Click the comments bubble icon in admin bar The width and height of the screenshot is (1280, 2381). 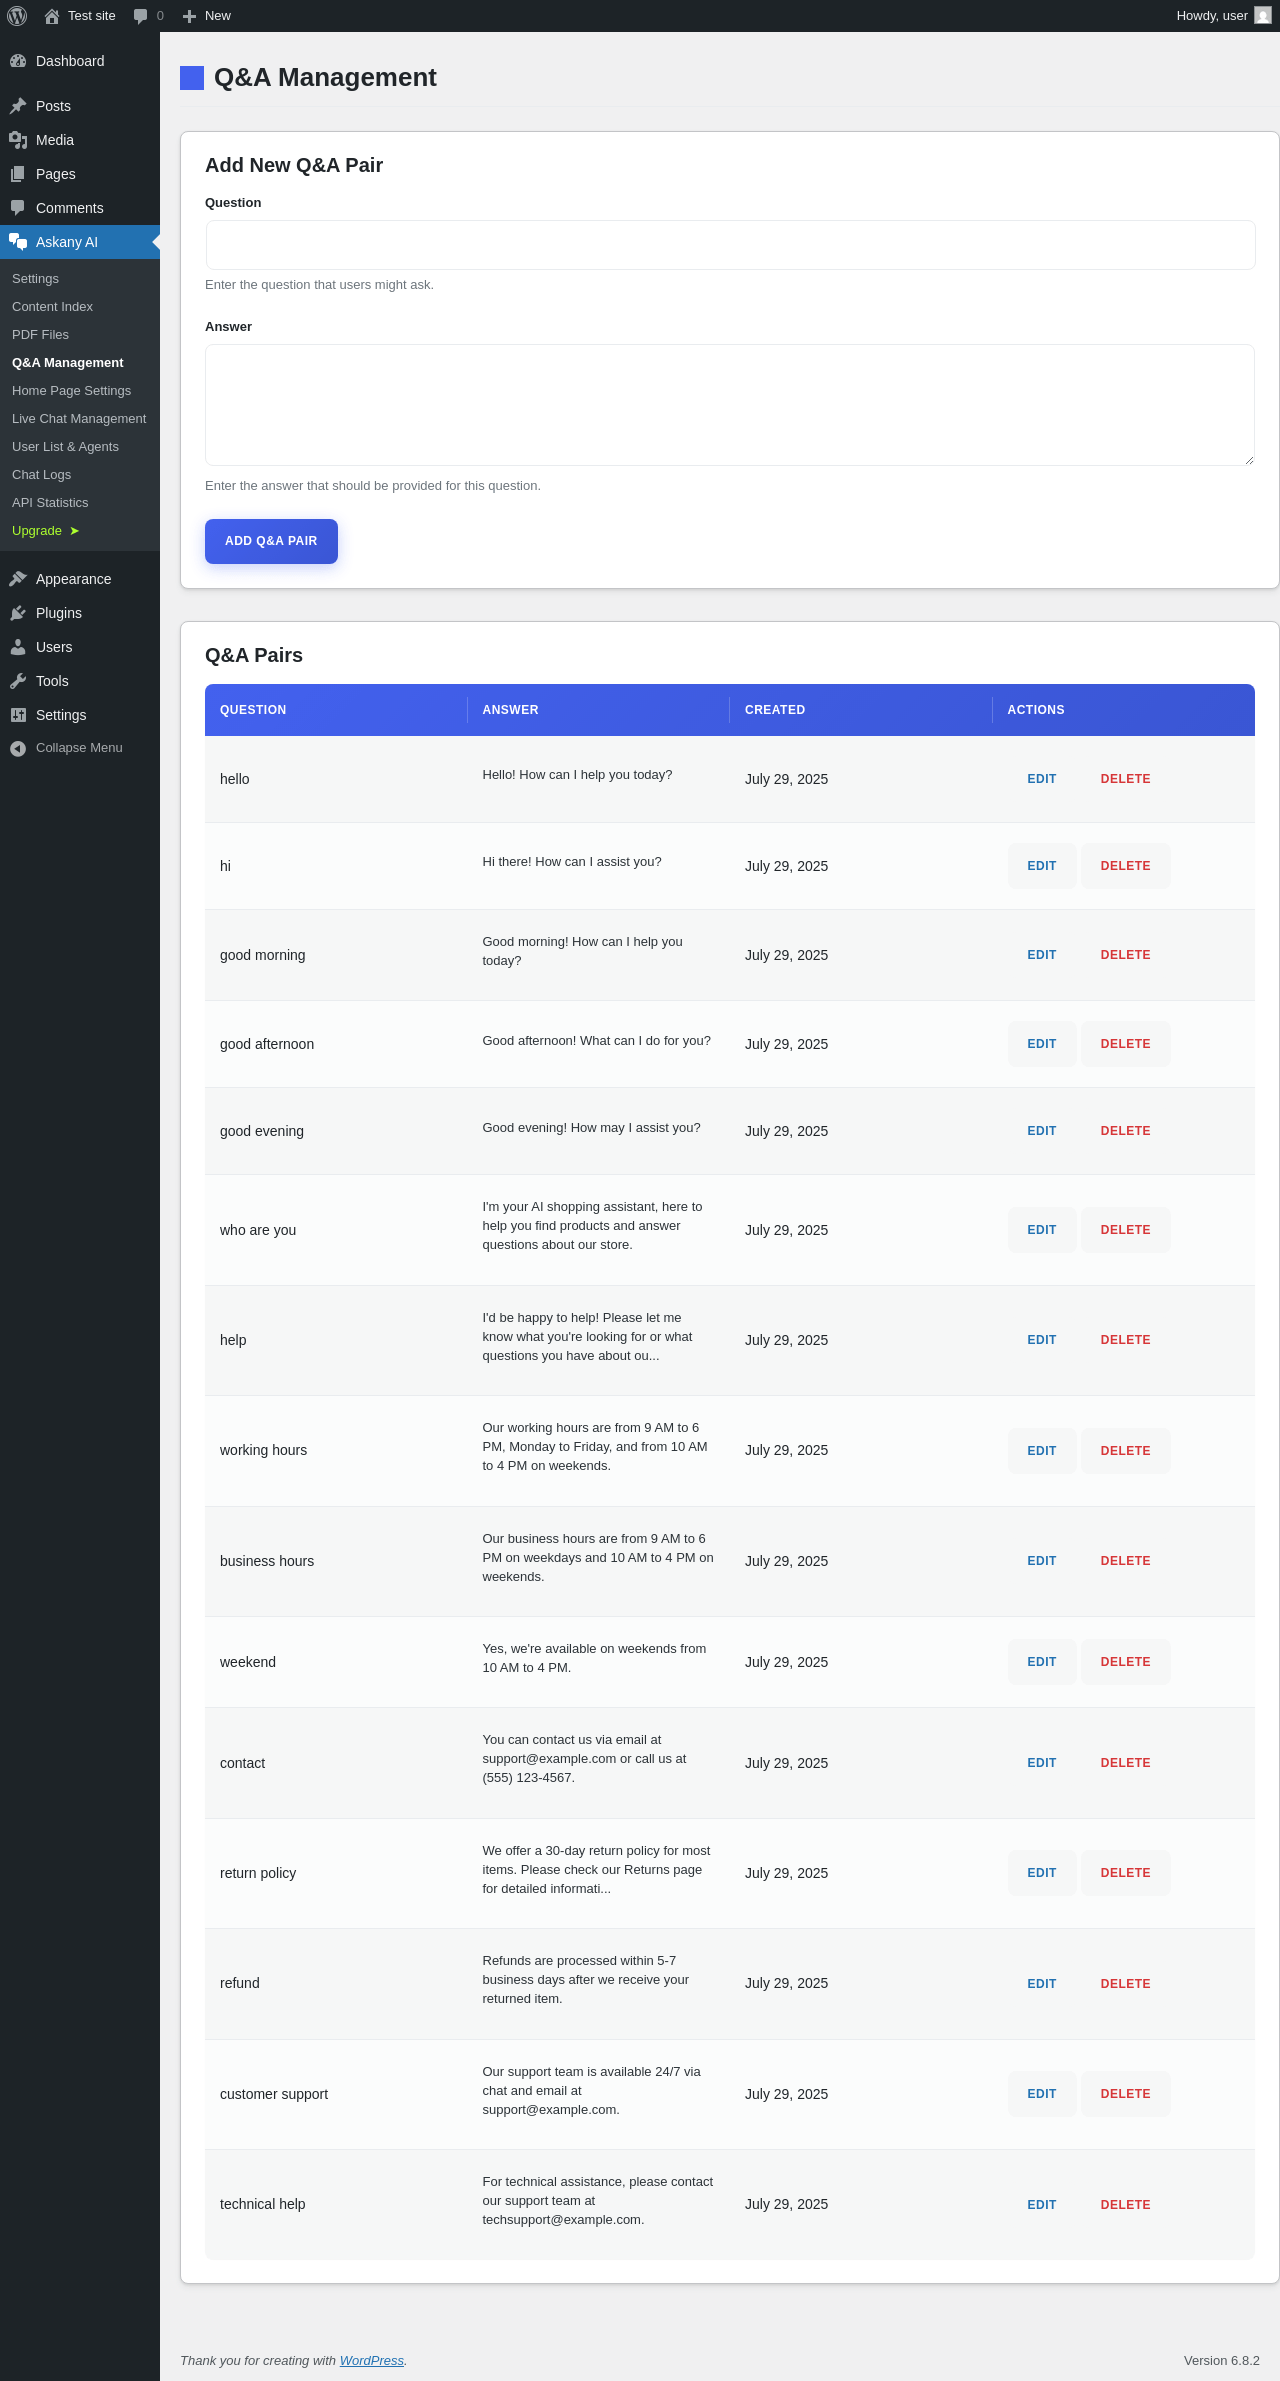(140, 16)
